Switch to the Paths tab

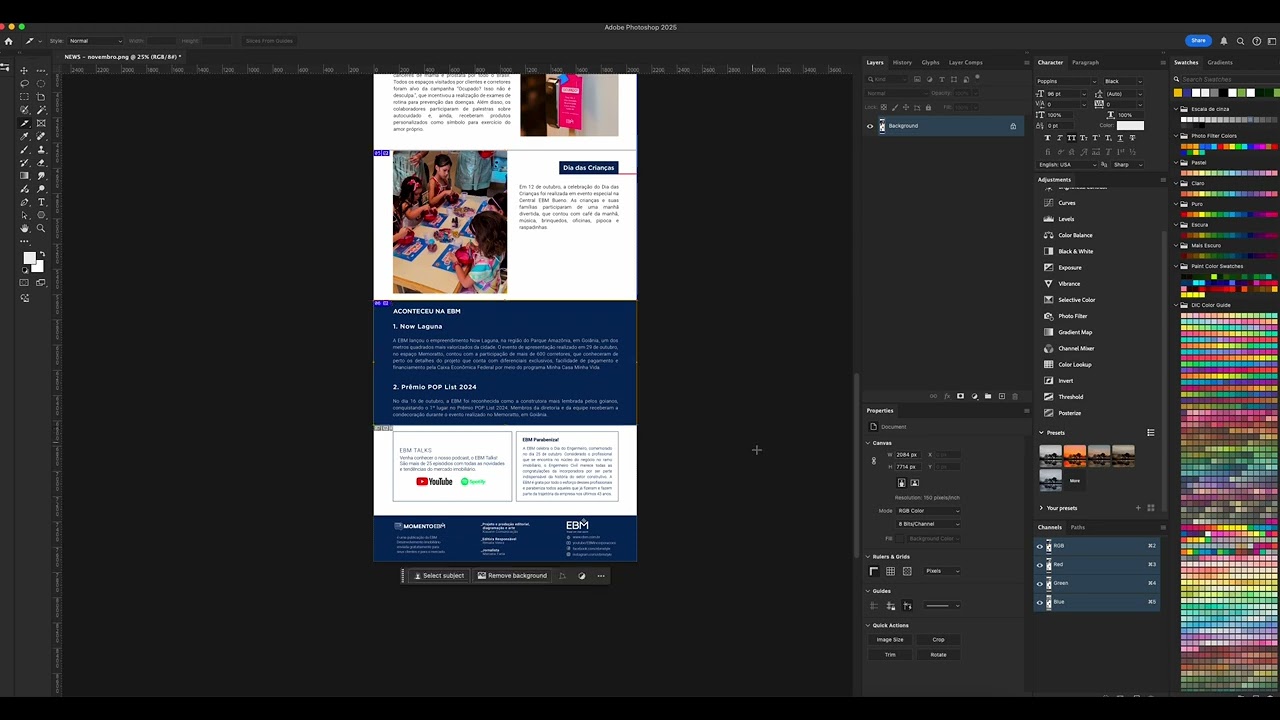coord(1078,527)
